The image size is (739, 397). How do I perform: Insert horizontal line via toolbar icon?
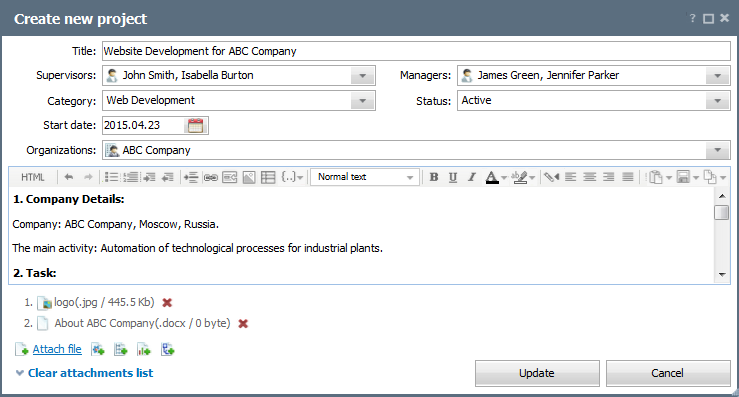tap(191, 177)
